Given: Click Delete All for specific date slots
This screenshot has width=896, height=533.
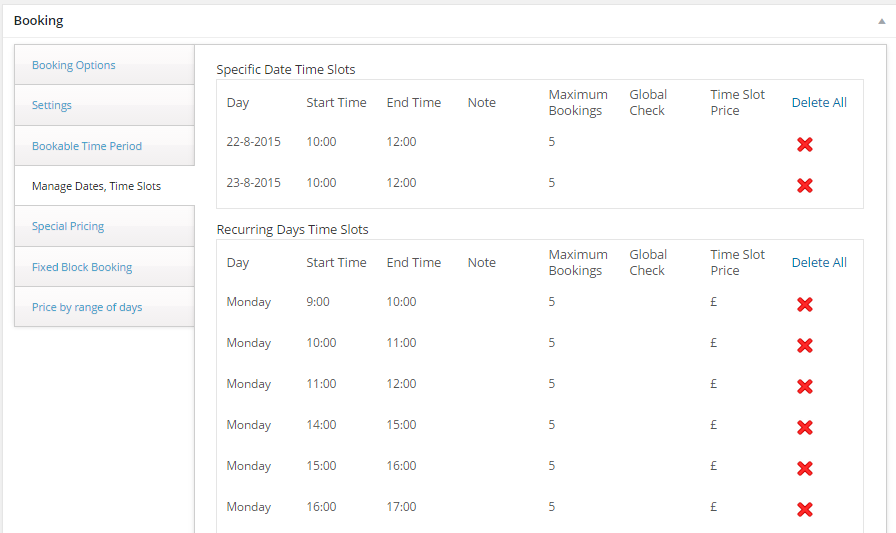Looking at the screenshot, I should tap(819, 102).
